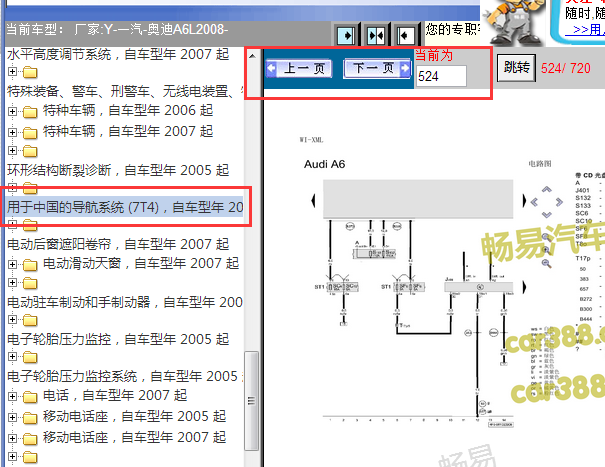Viewport: 605px width, 467px height.
Task: Select 电话，自车型年 2007 起
Action: (115, 396)
